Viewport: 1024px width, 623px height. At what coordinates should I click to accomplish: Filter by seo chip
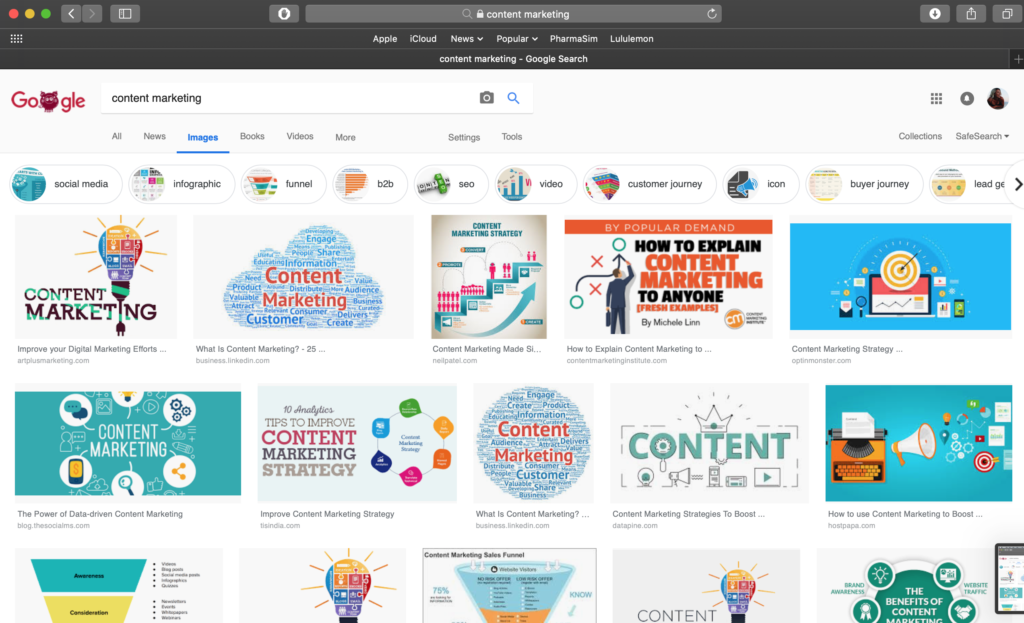pos(451,184)
